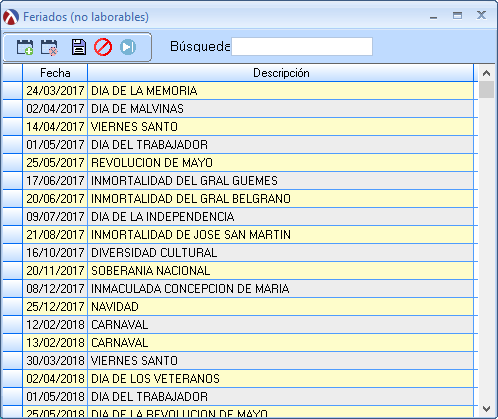Click the blue skip-to-end icon
The image size is (498, 419).
[128, 47]
